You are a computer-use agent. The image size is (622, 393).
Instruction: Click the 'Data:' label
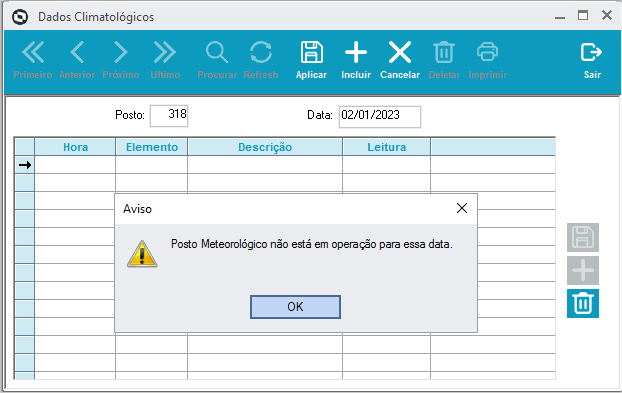(320, 115)
